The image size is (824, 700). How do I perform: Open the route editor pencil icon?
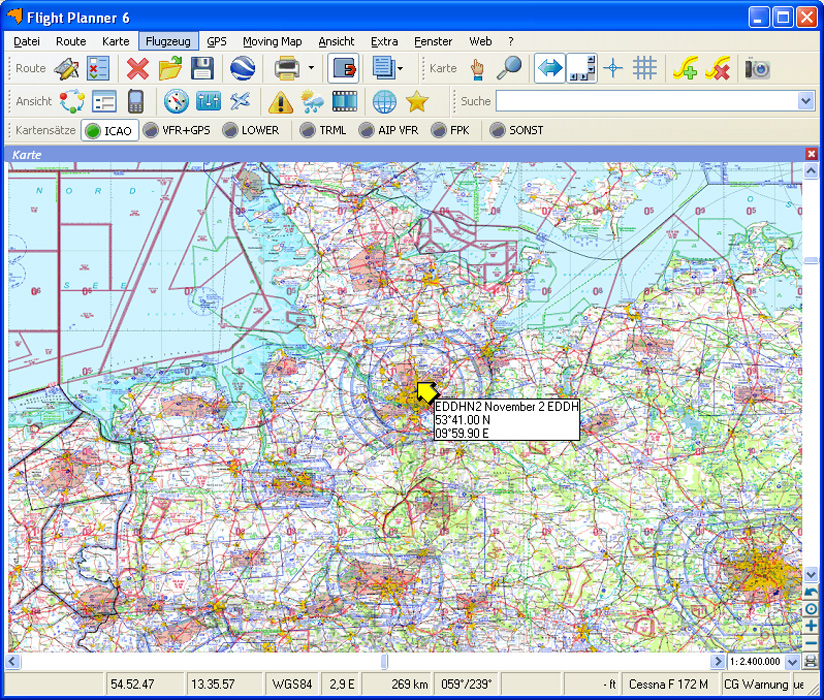67,69
